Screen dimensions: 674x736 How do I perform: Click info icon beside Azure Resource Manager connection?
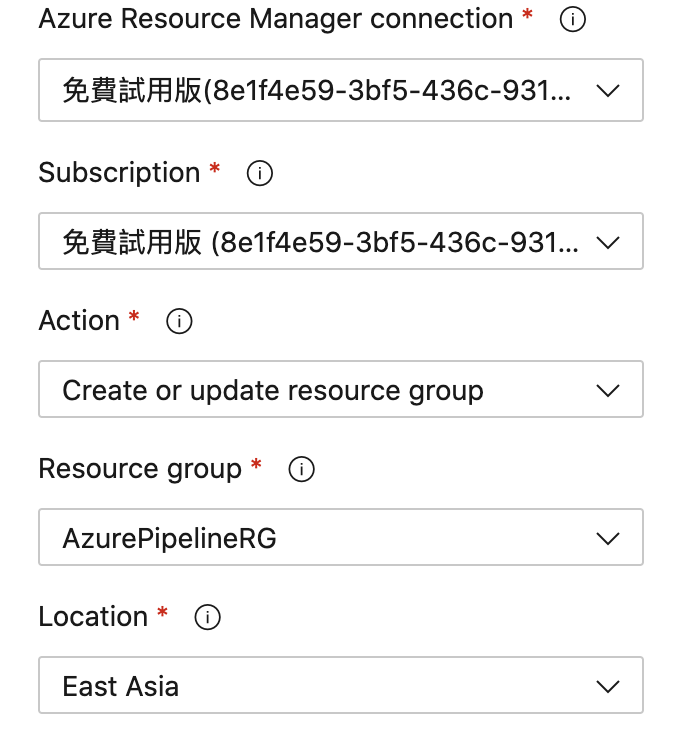[x=572, y=21]
